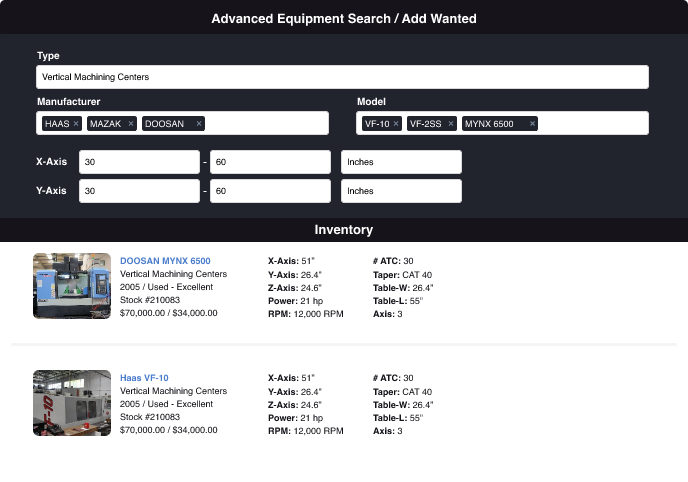Click DOOSAN listing's RPM: 12,000 RPM value
The image size is (688, 482).
306,314
